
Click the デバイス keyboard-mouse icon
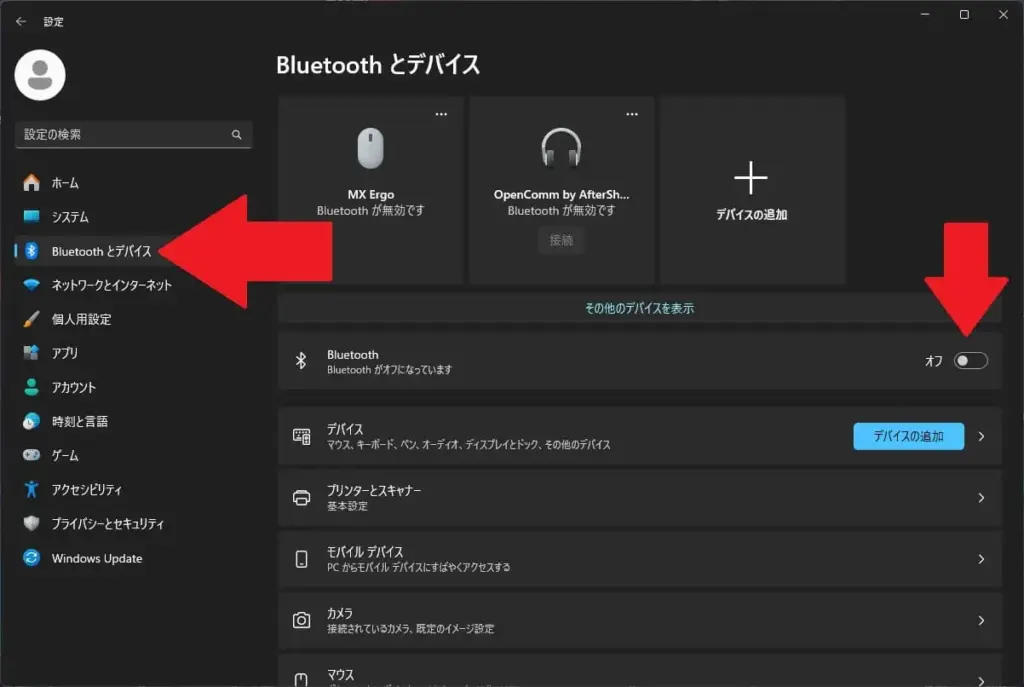301,436
